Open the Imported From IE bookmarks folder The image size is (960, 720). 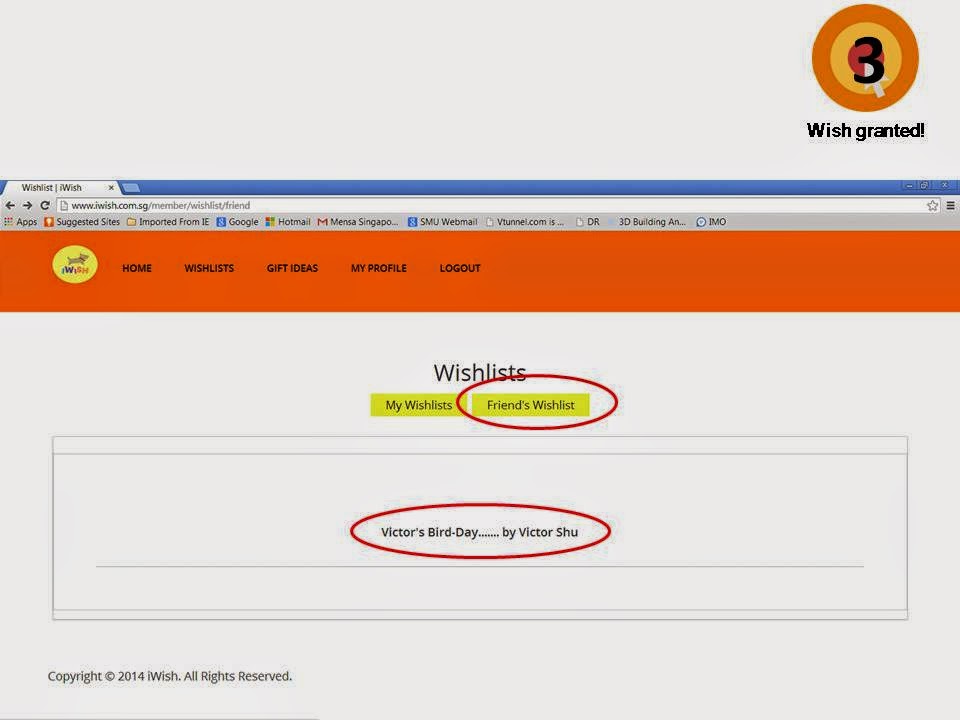pos(167,221)
